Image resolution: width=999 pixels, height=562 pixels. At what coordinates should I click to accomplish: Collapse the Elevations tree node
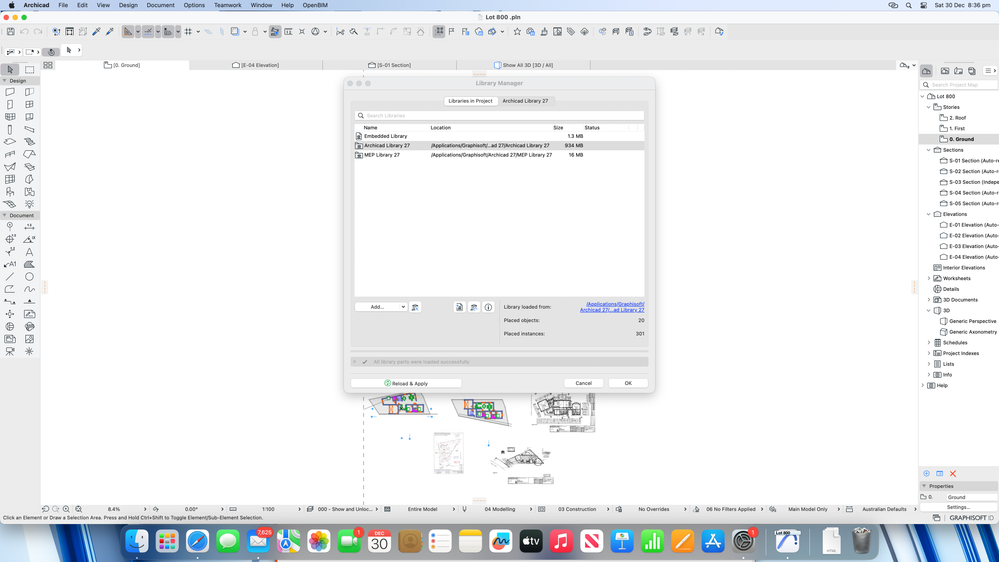pos(929,214)
